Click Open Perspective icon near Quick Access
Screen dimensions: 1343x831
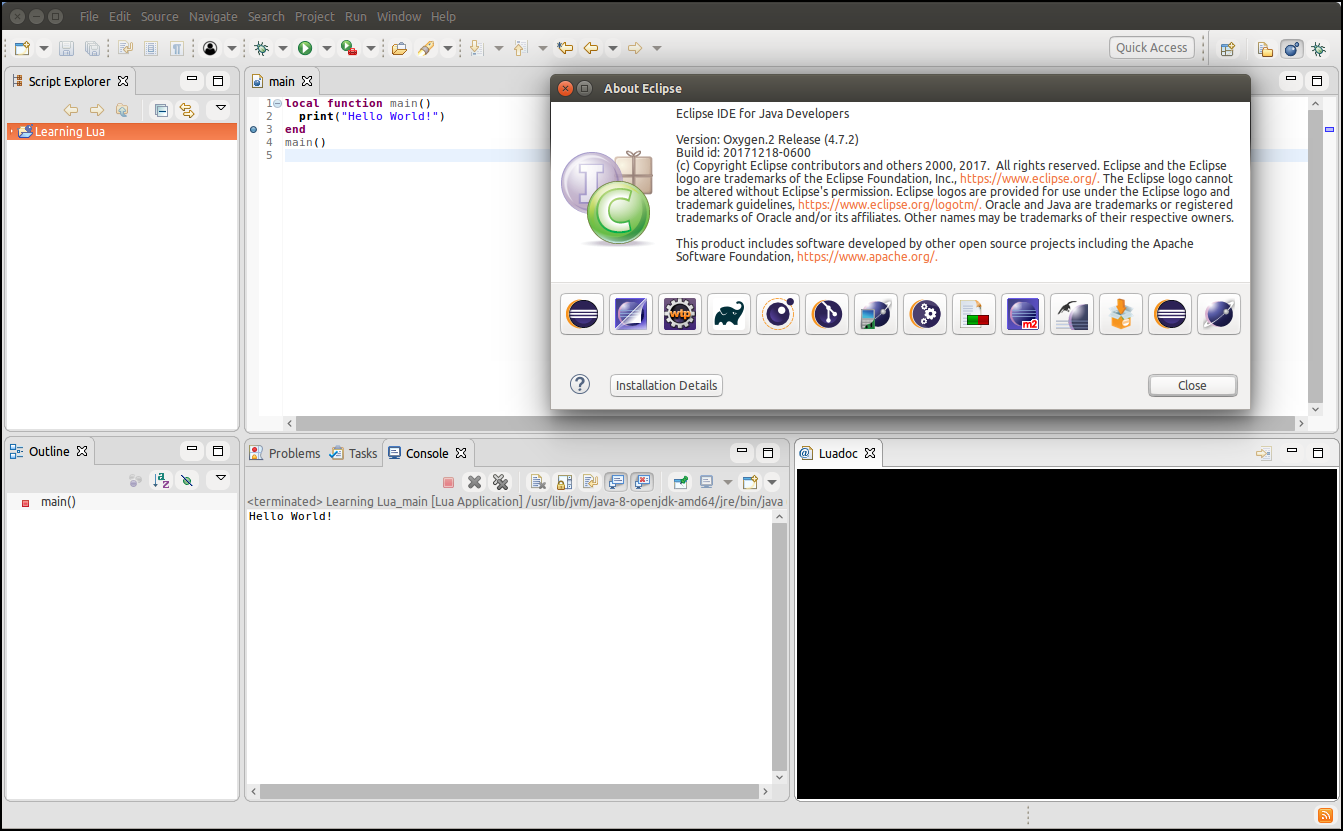point(1228,48)
